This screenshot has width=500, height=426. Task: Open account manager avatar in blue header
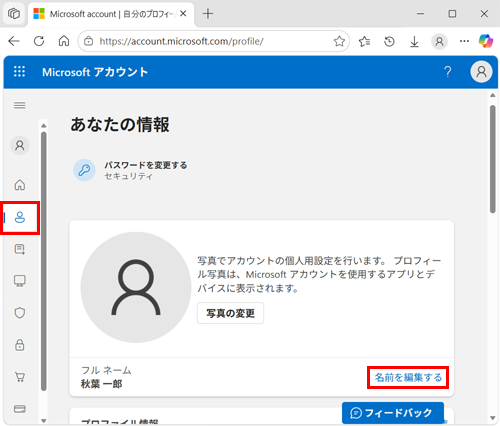[481, 72]
